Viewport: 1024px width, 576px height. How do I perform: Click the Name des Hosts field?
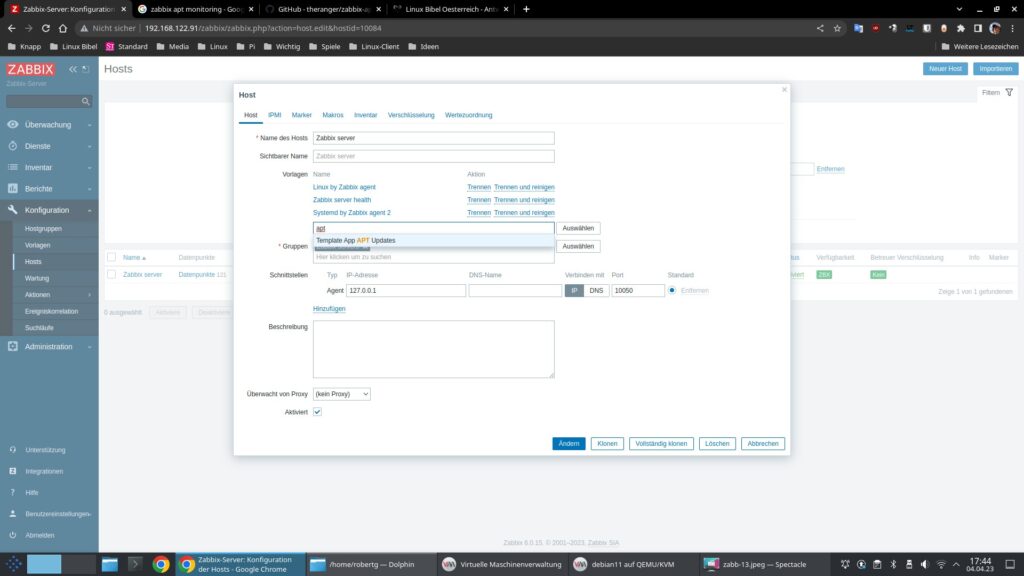434,138
